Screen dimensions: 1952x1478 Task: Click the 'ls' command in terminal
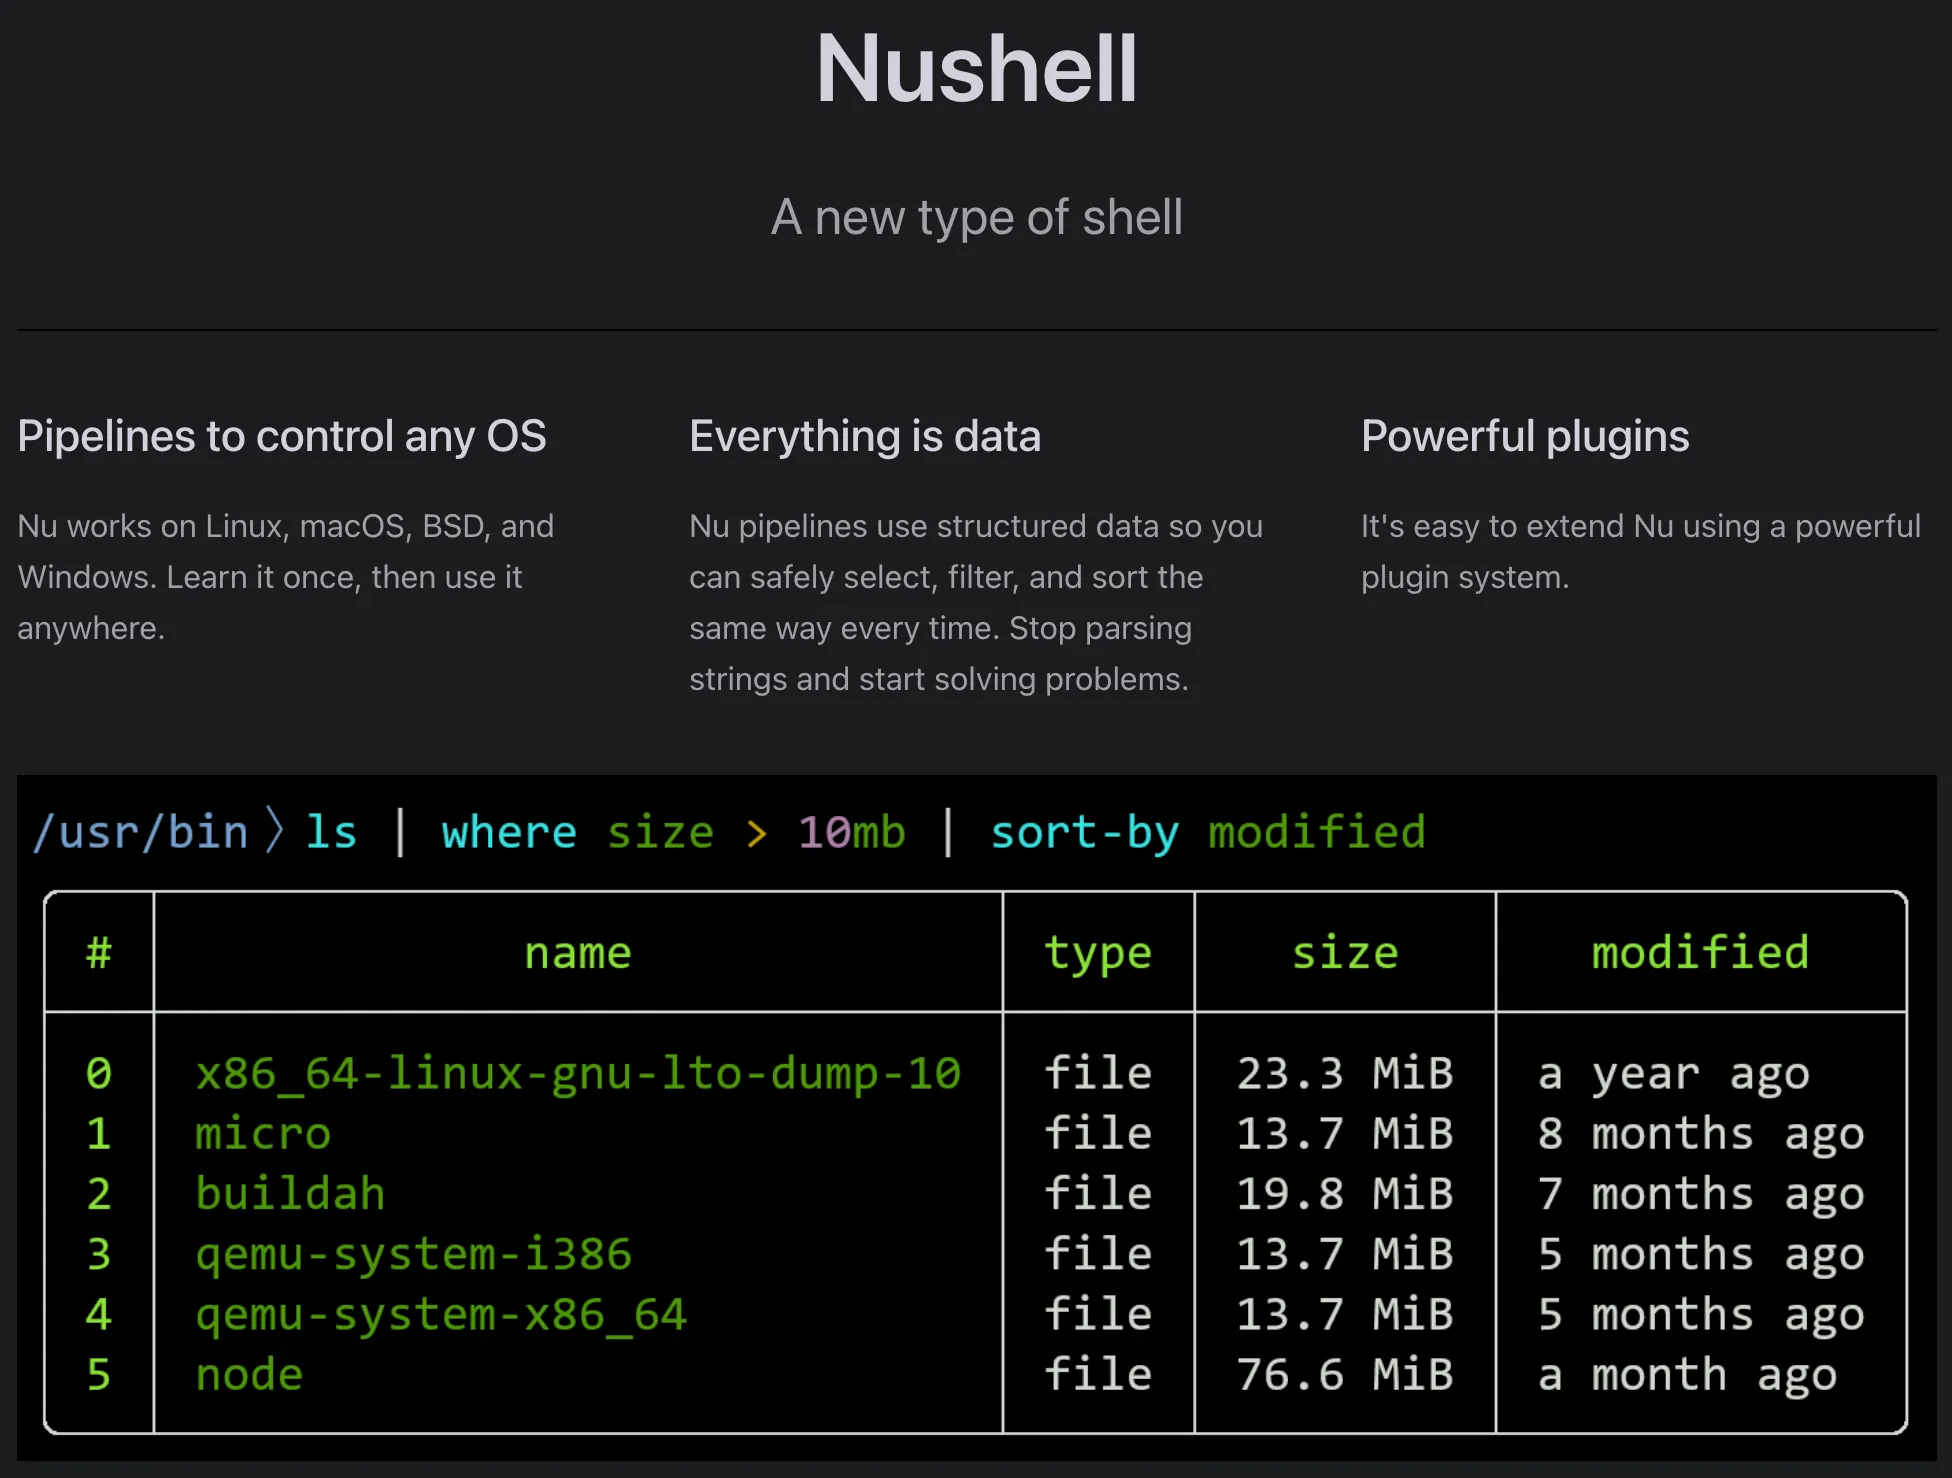pyautogui.click(x=331, y=832)
